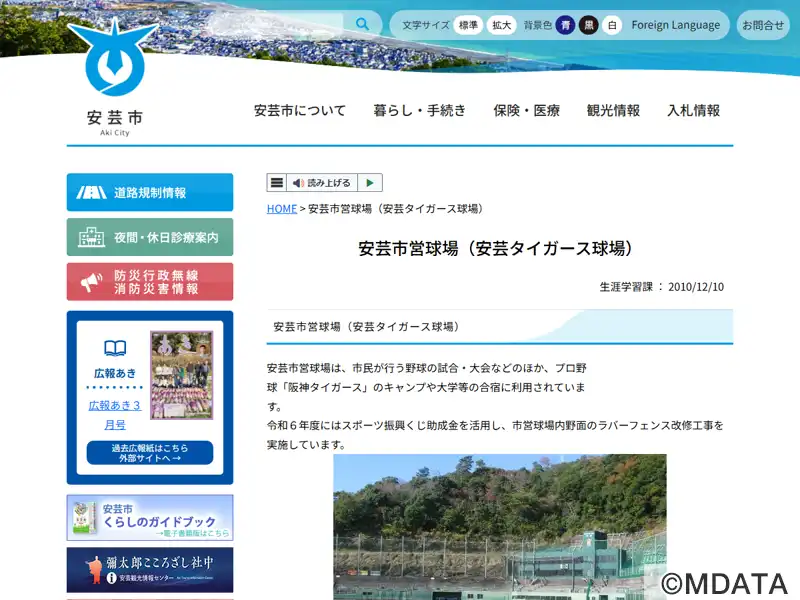The width and height of the screenshot is (800, 600).
Task: Click the お問合せ contact button
Action: 763,25
